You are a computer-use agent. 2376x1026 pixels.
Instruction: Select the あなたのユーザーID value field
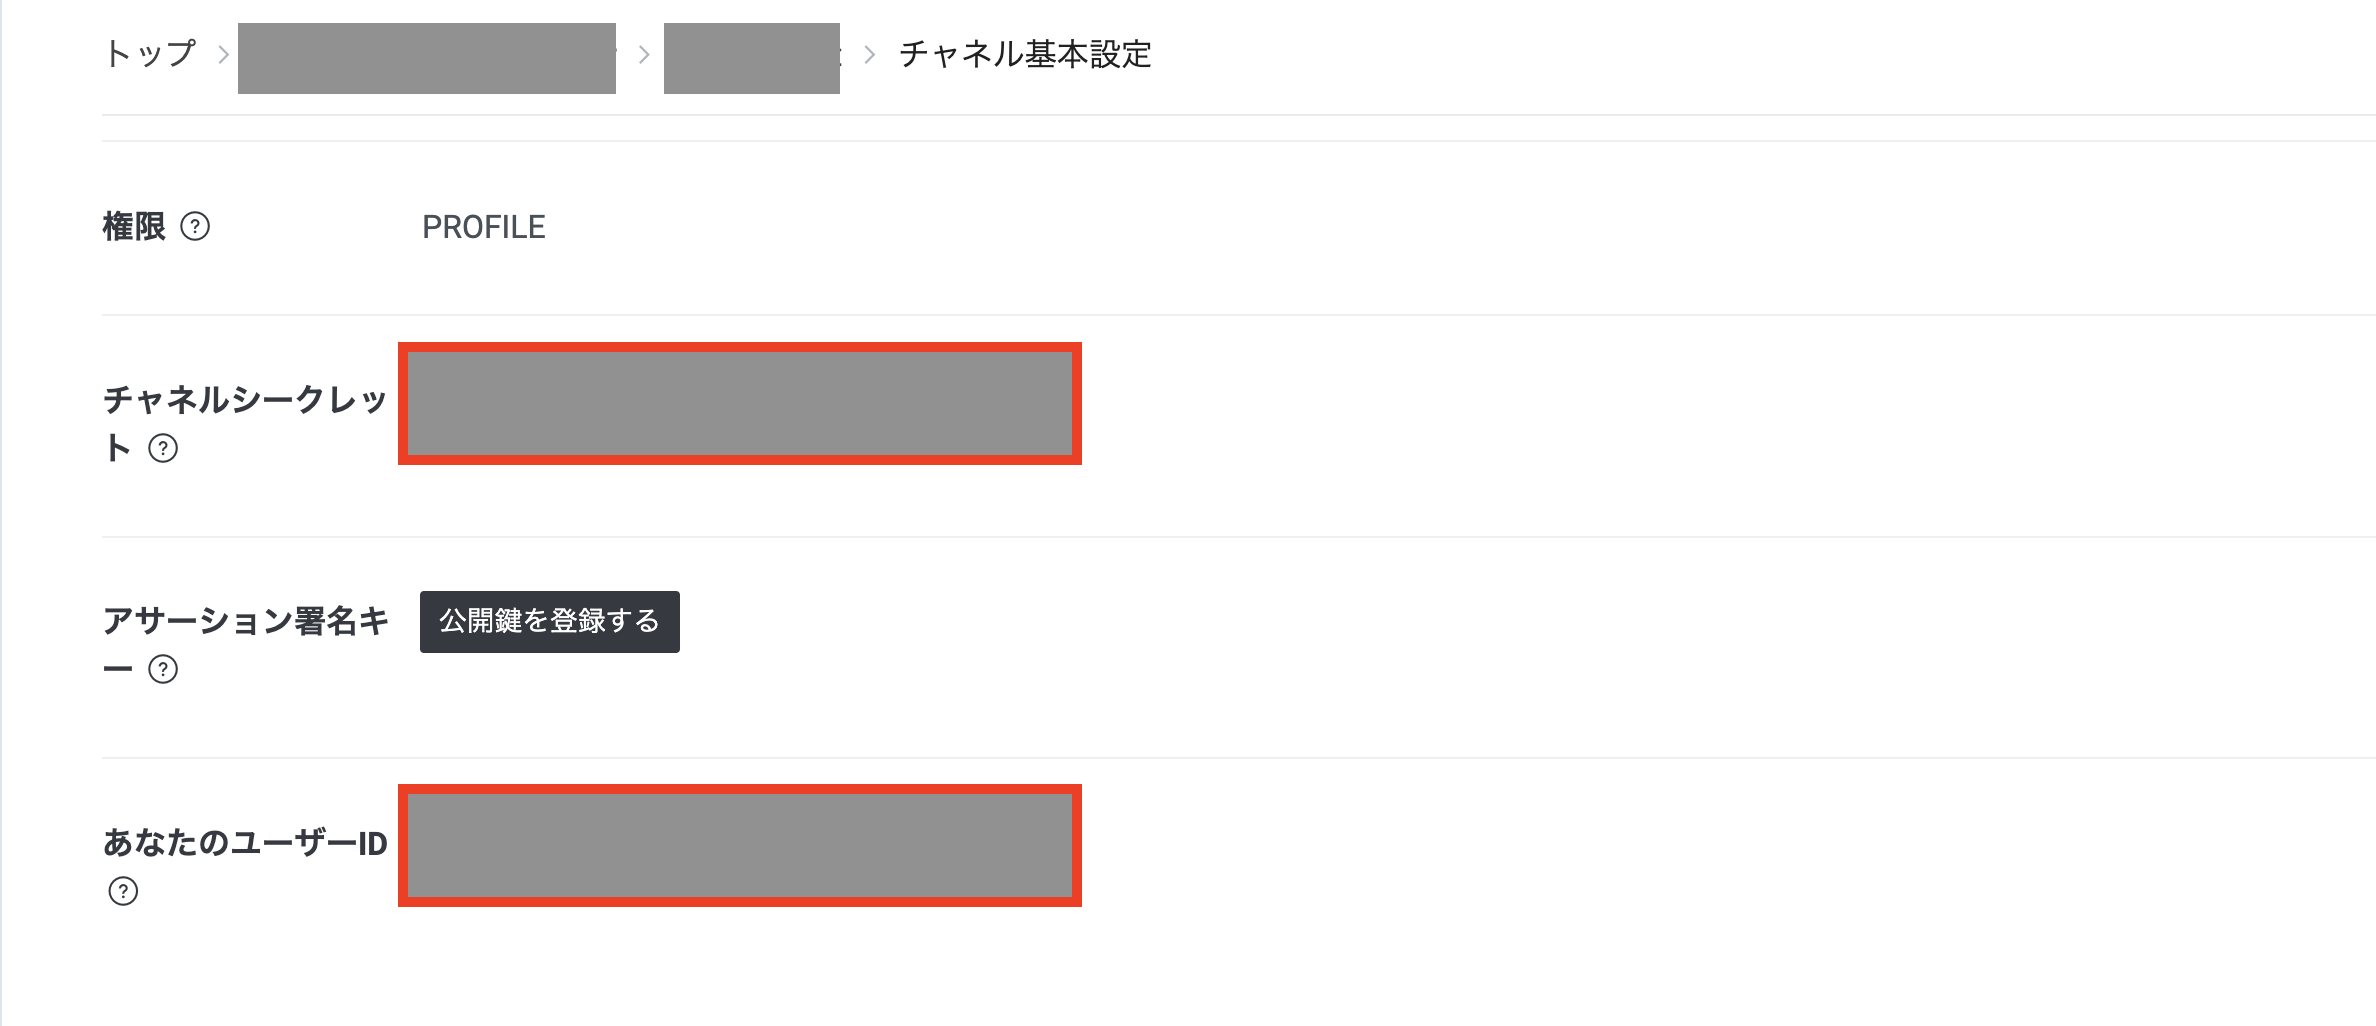pos(740,847)
